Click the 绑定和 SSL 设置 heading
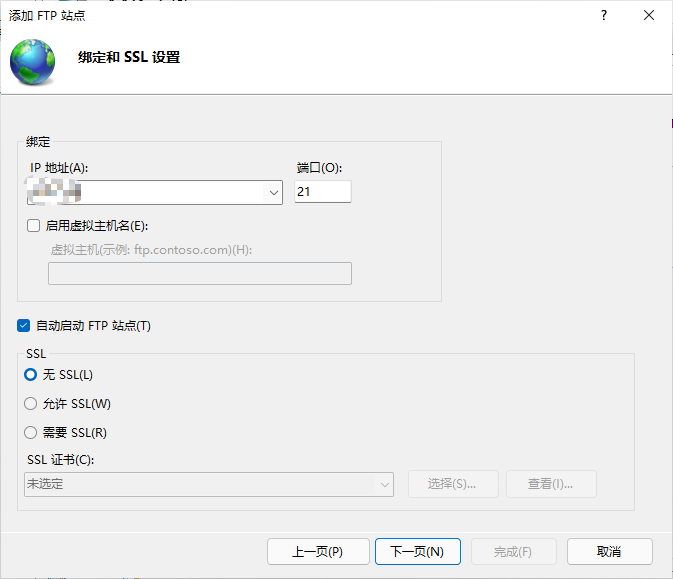This screenshot has width=673, height=579. click(129, 57)
